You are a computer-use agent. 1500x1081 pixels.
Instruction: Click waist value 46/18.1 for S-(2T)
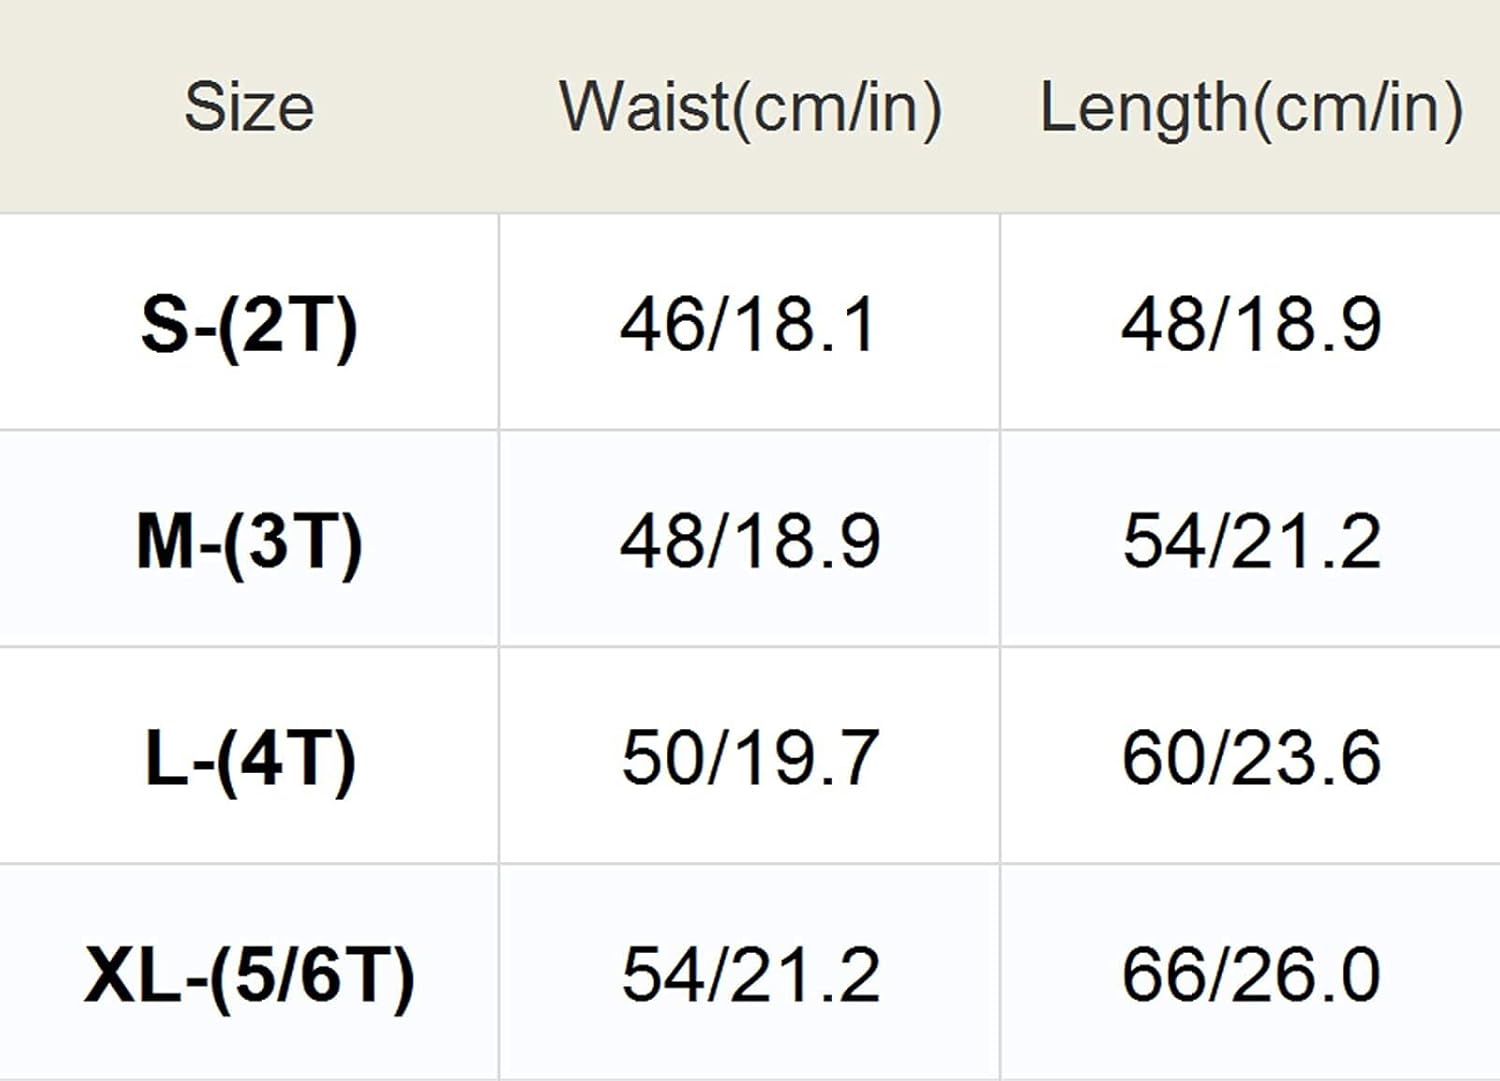(749, 324)
